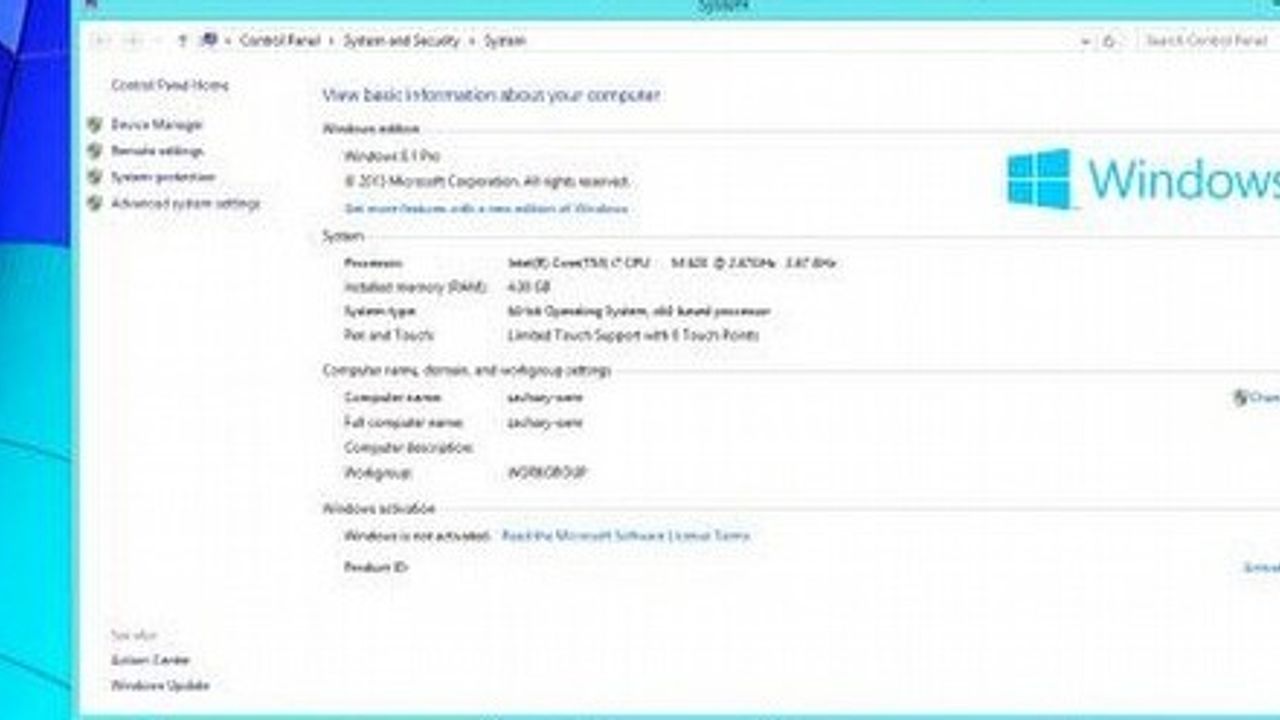Open Device Manager
Image resolution: width=1280 pixels, height=720 pixels.
pos(157,125)
